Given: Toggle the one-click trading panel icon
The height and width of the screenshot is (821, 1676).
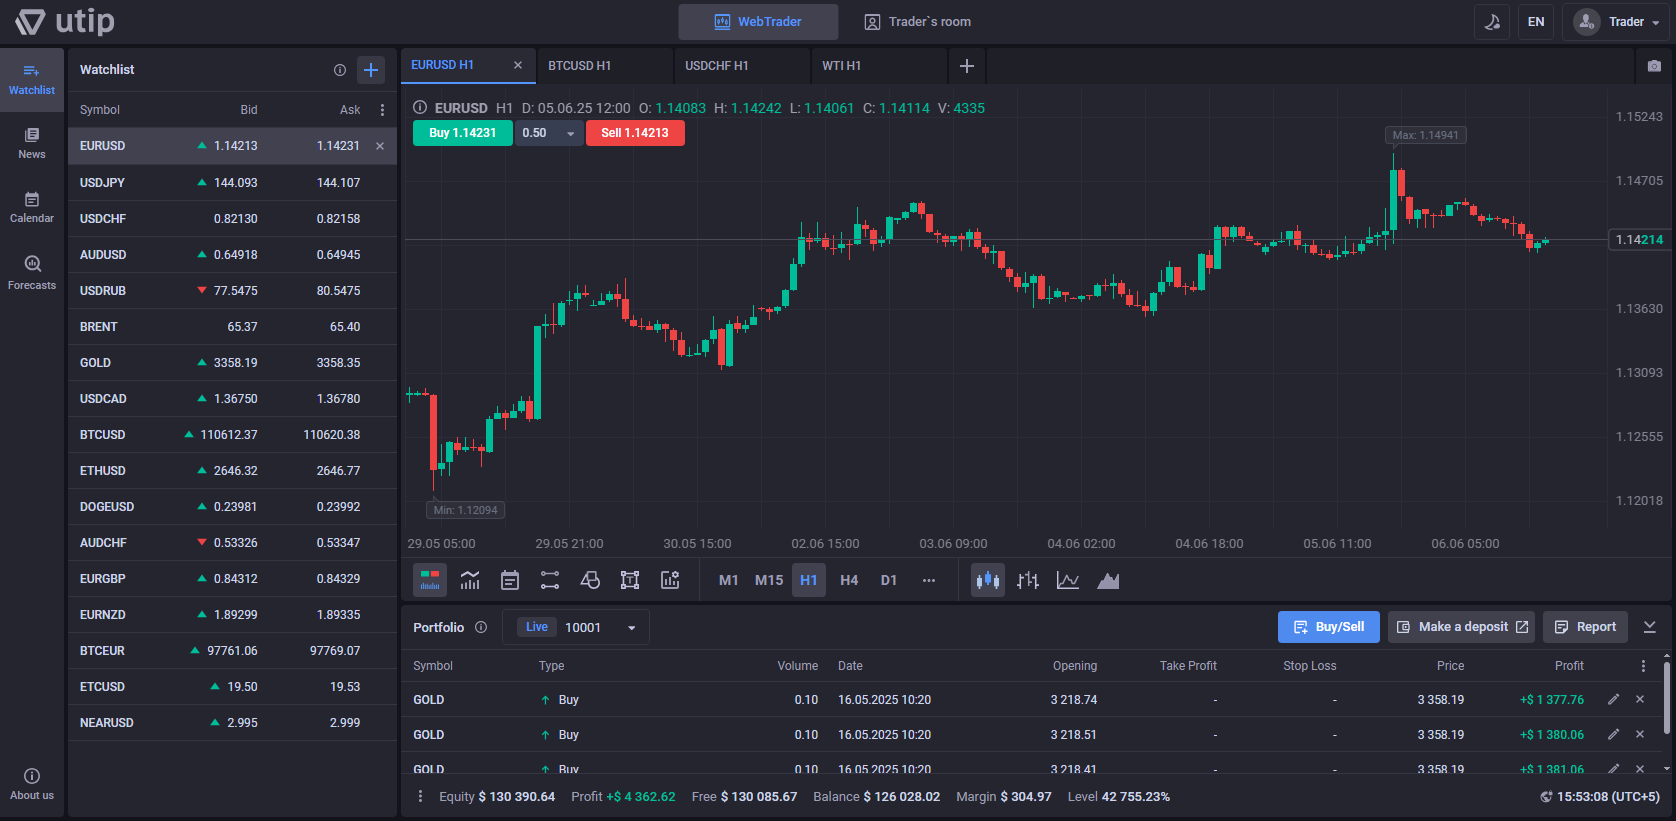Looking at the screenshot, I should 430,580.
